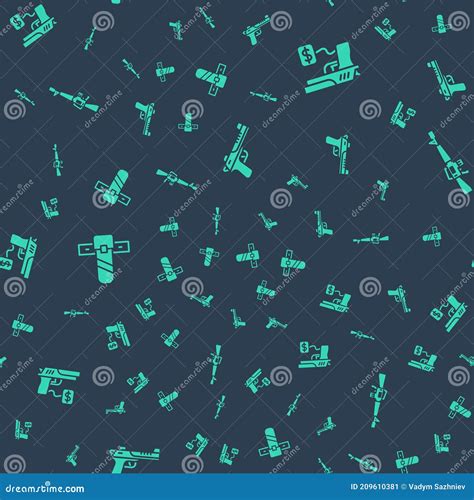Click the vertical sniper rifle at lower right
Viewport: 474px width, 500px height.
(379, 400)
